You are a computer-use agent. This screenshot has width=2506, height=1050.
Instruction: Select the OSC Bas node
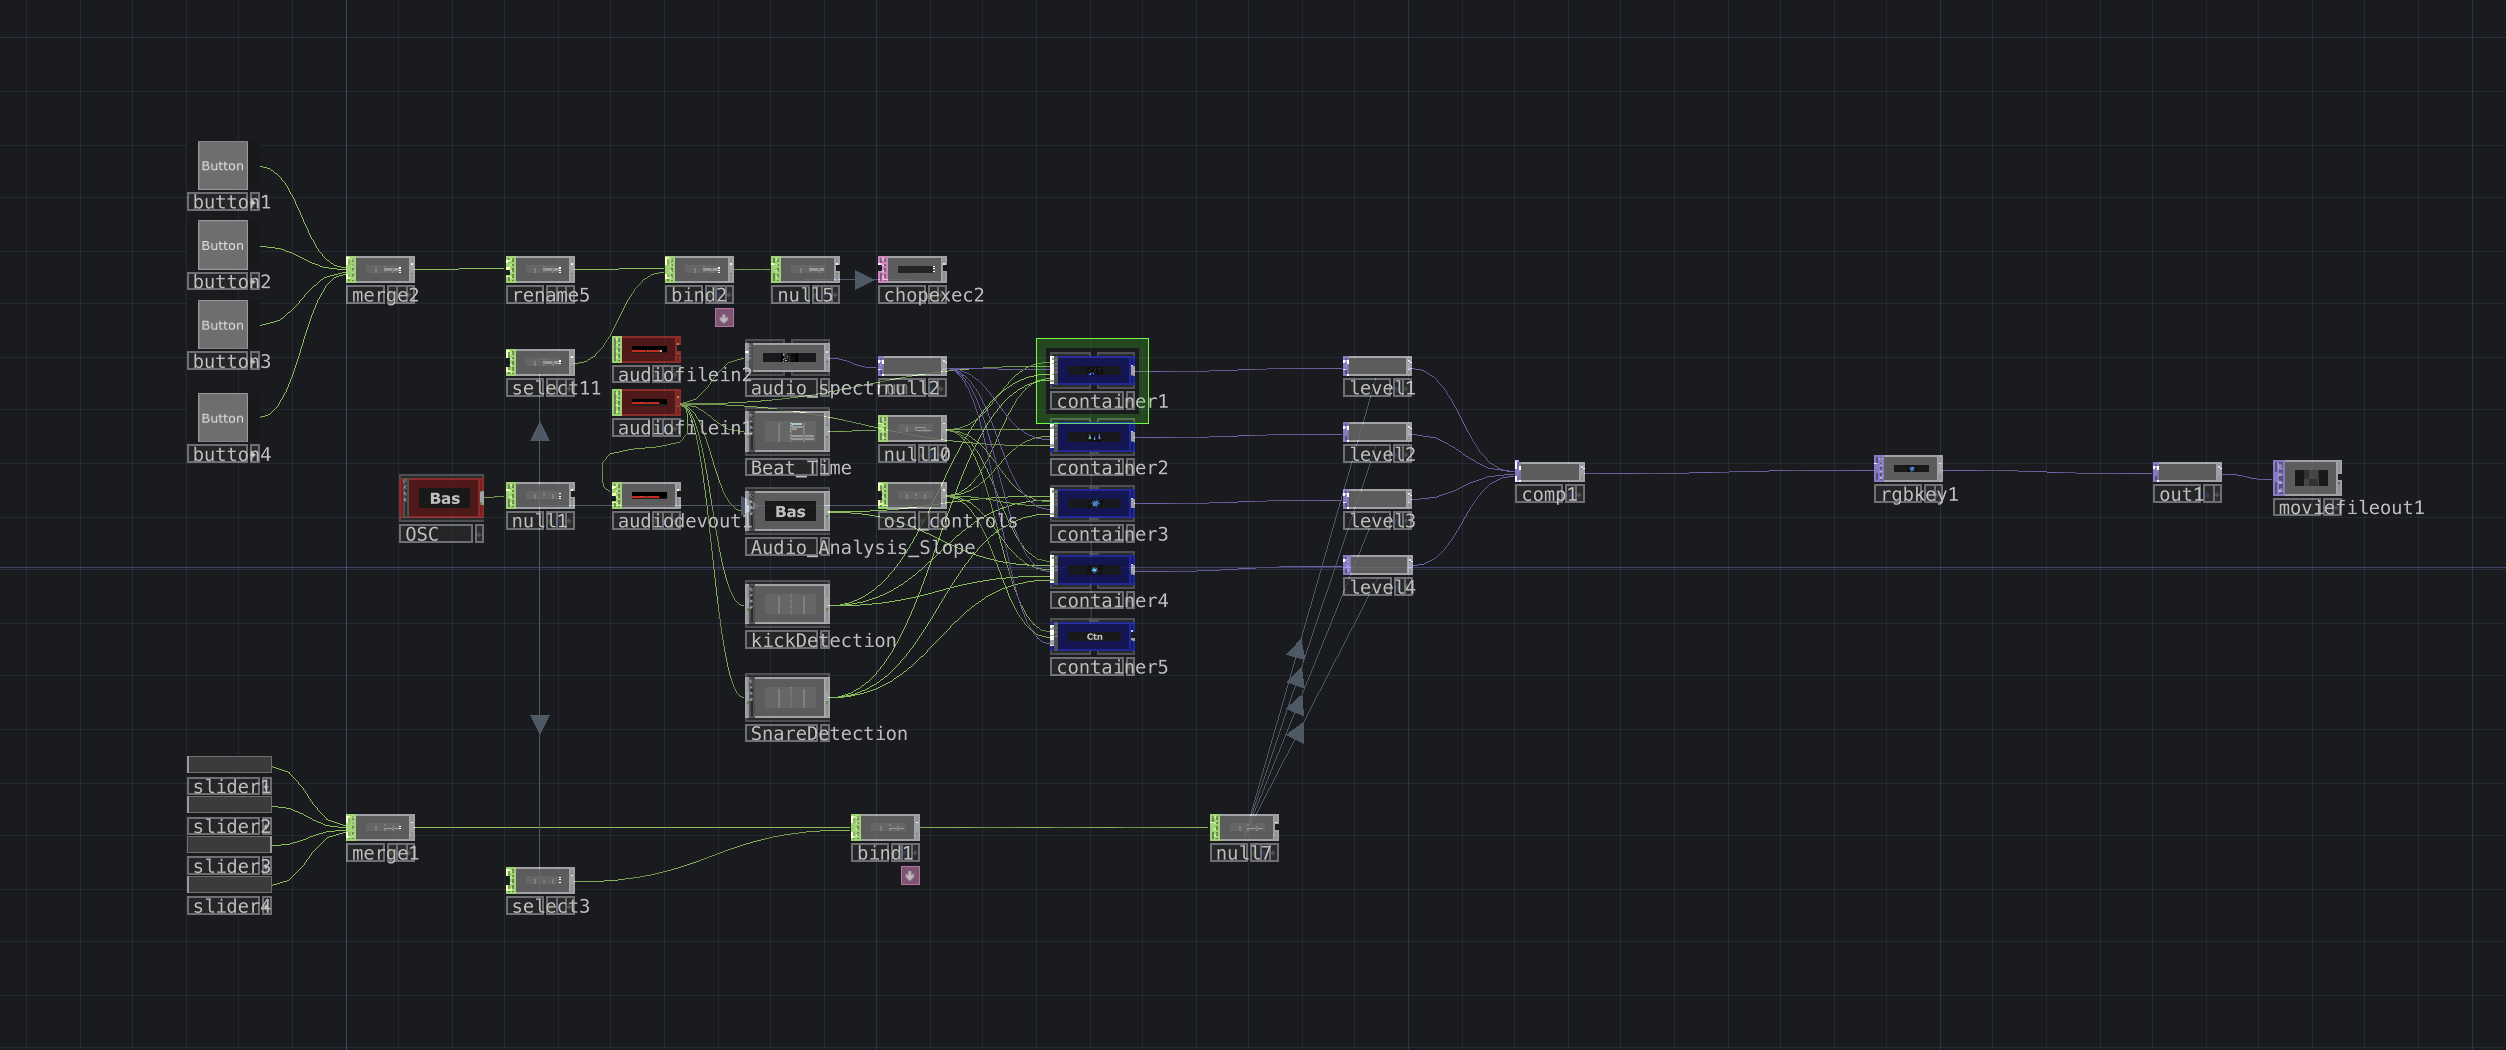click(442, 498)
